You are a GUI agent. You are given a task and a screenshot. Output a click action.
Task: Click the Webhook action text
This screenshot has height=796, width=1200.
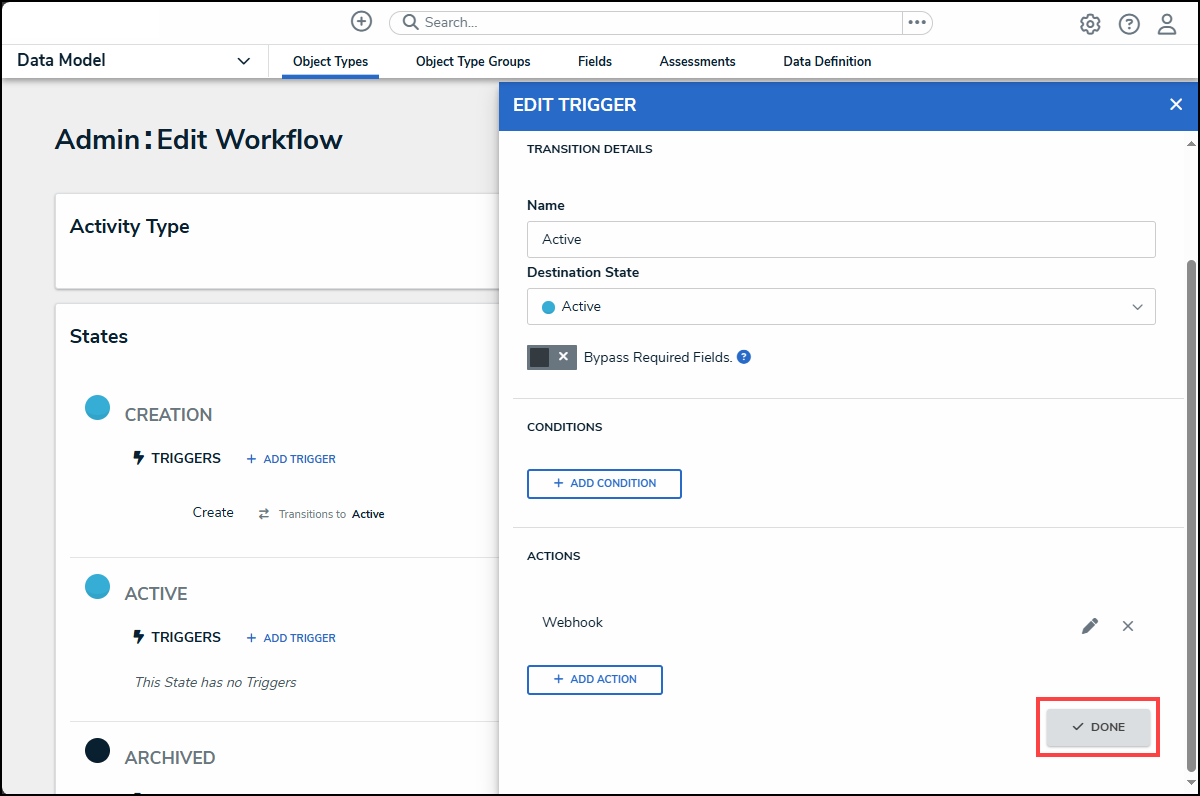point(573,622)
